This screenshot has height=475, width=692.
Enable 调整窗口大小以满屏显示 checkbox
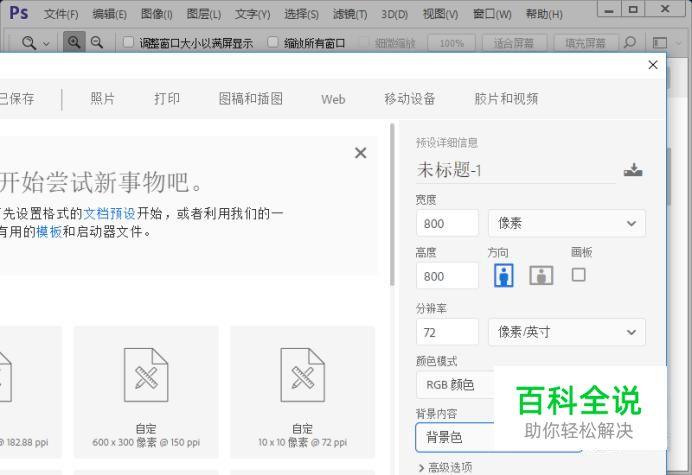click(x=128, y=42)
